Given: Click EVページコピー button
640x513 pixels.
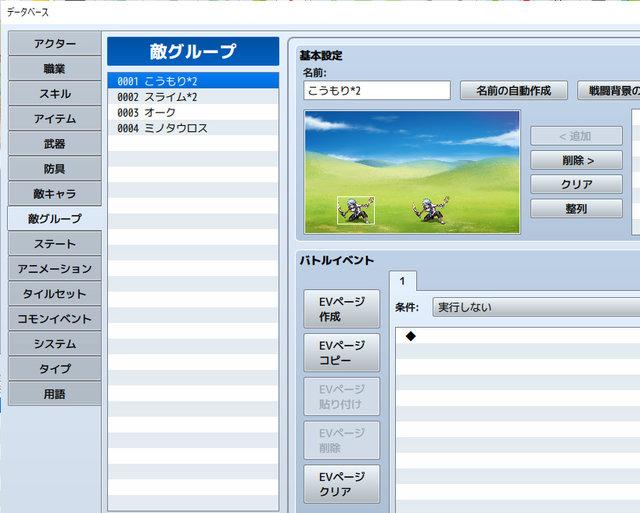Looking at the screenshot, I should point(342,353).
